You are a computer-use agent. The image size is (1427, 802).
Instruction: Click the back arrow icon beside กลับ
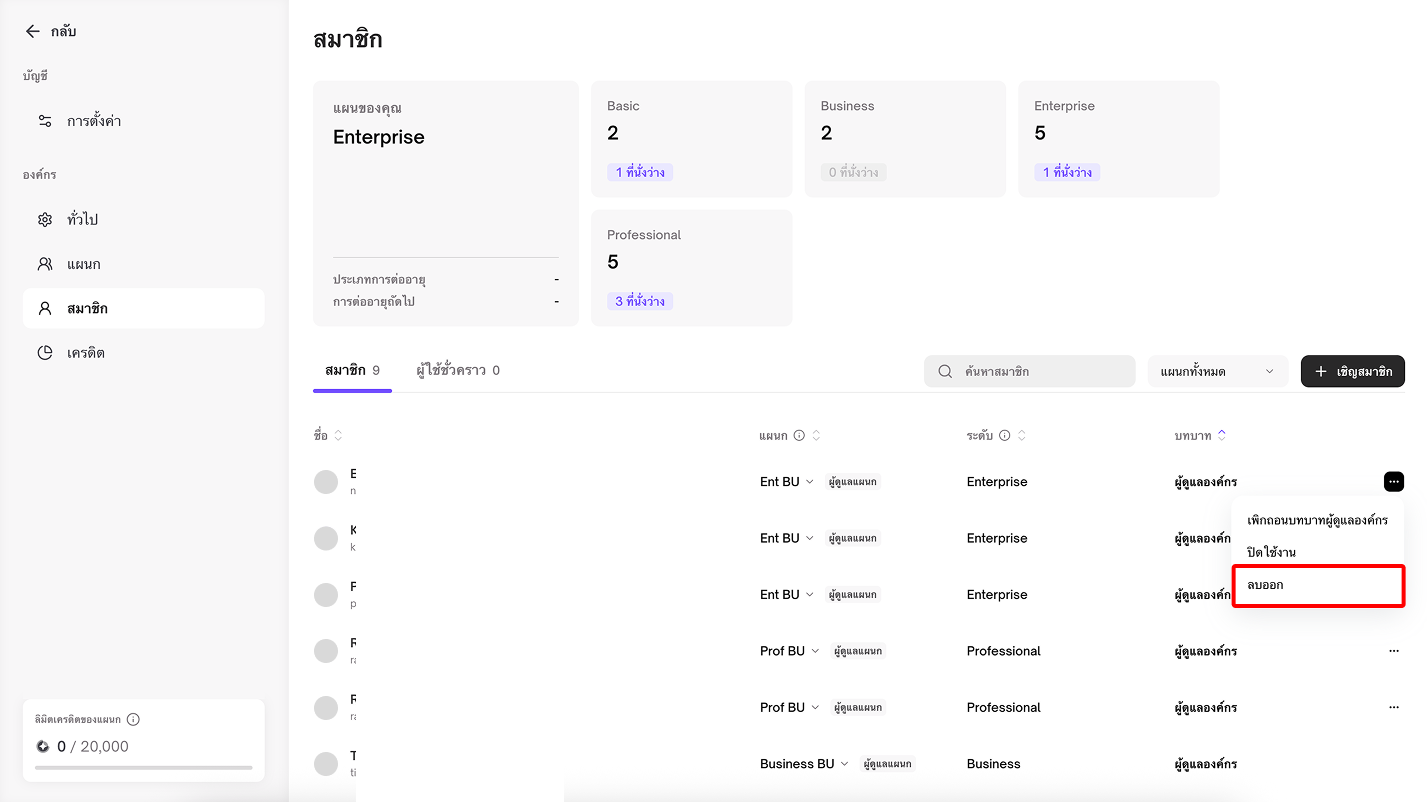[x=33, y=32]
